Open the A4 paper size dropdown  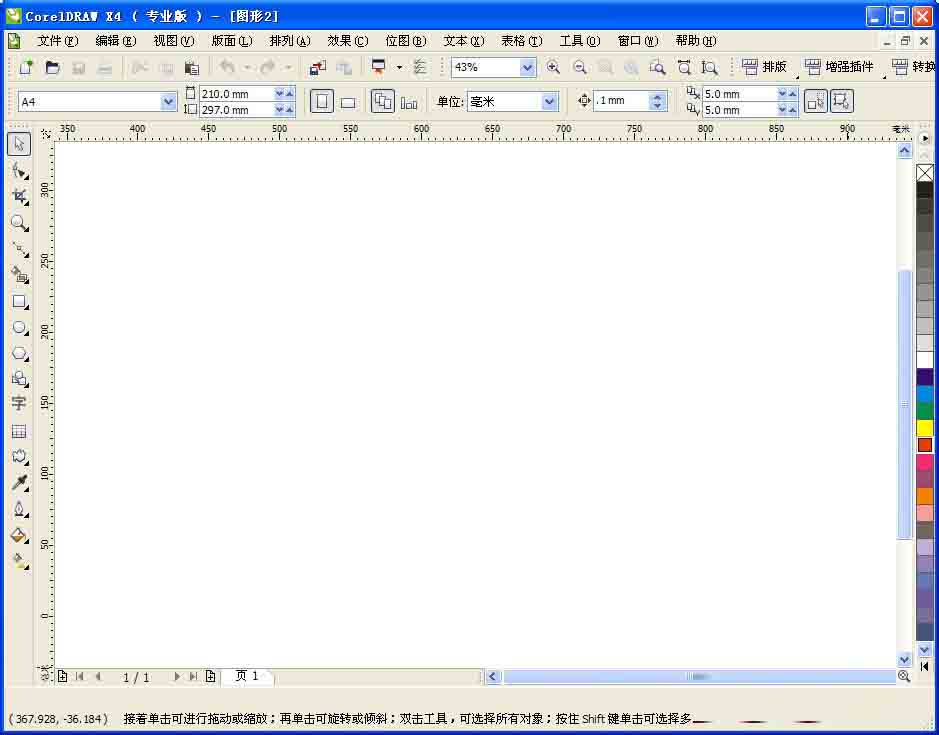(167, 101)
